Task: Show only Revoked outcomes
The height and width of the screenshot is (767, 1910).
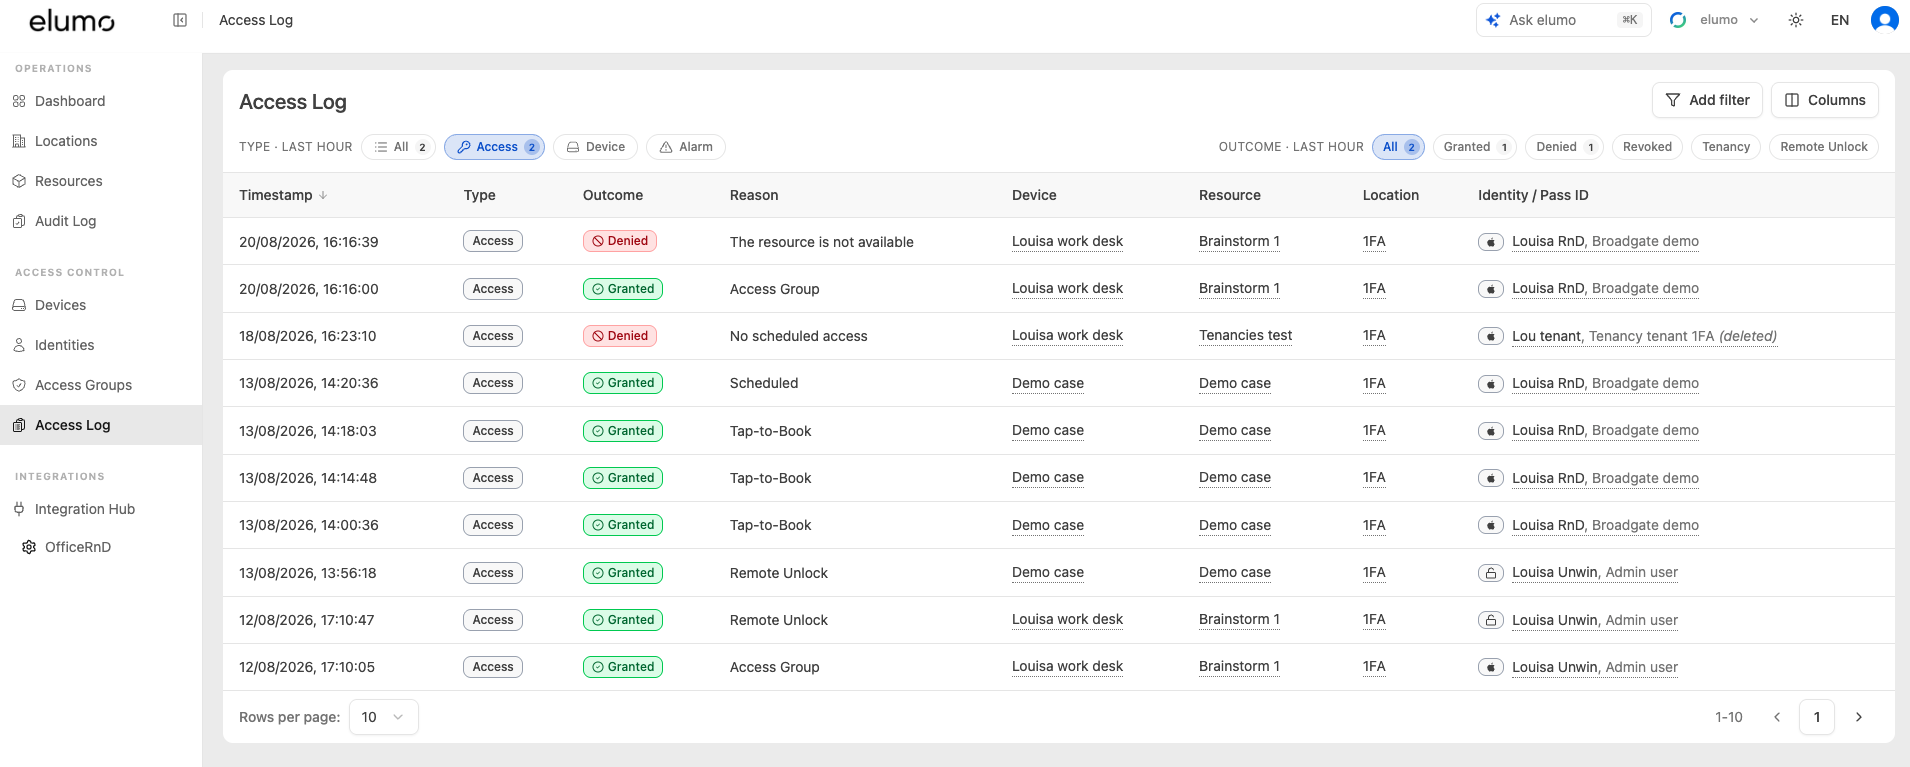Action: click(x=1647, y=147)
